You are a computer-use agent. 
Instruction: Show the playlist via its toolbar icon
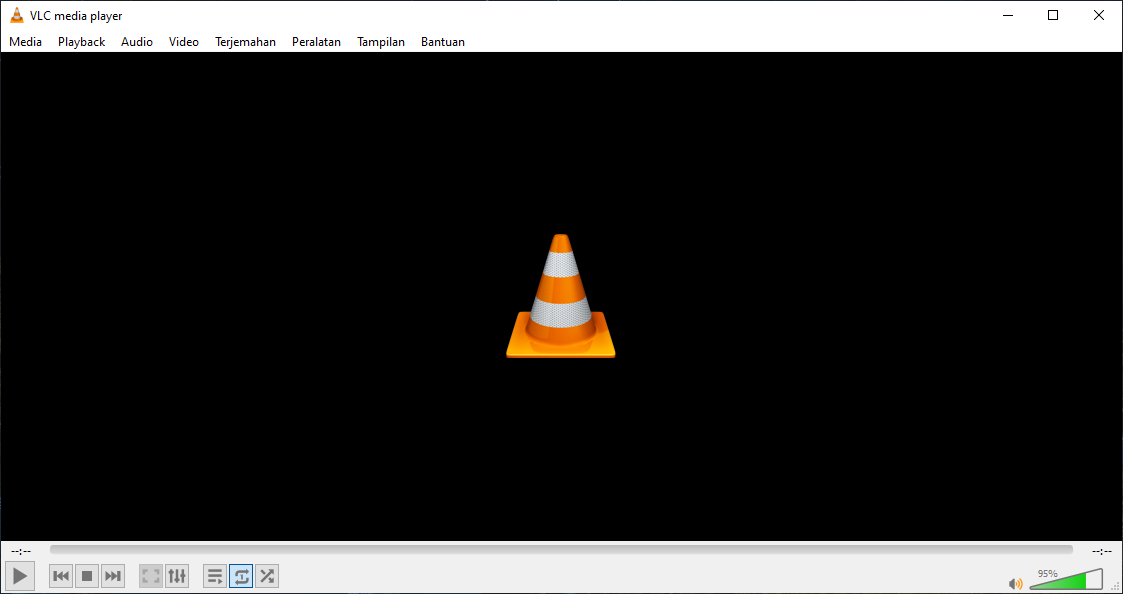tap(214, 575)
